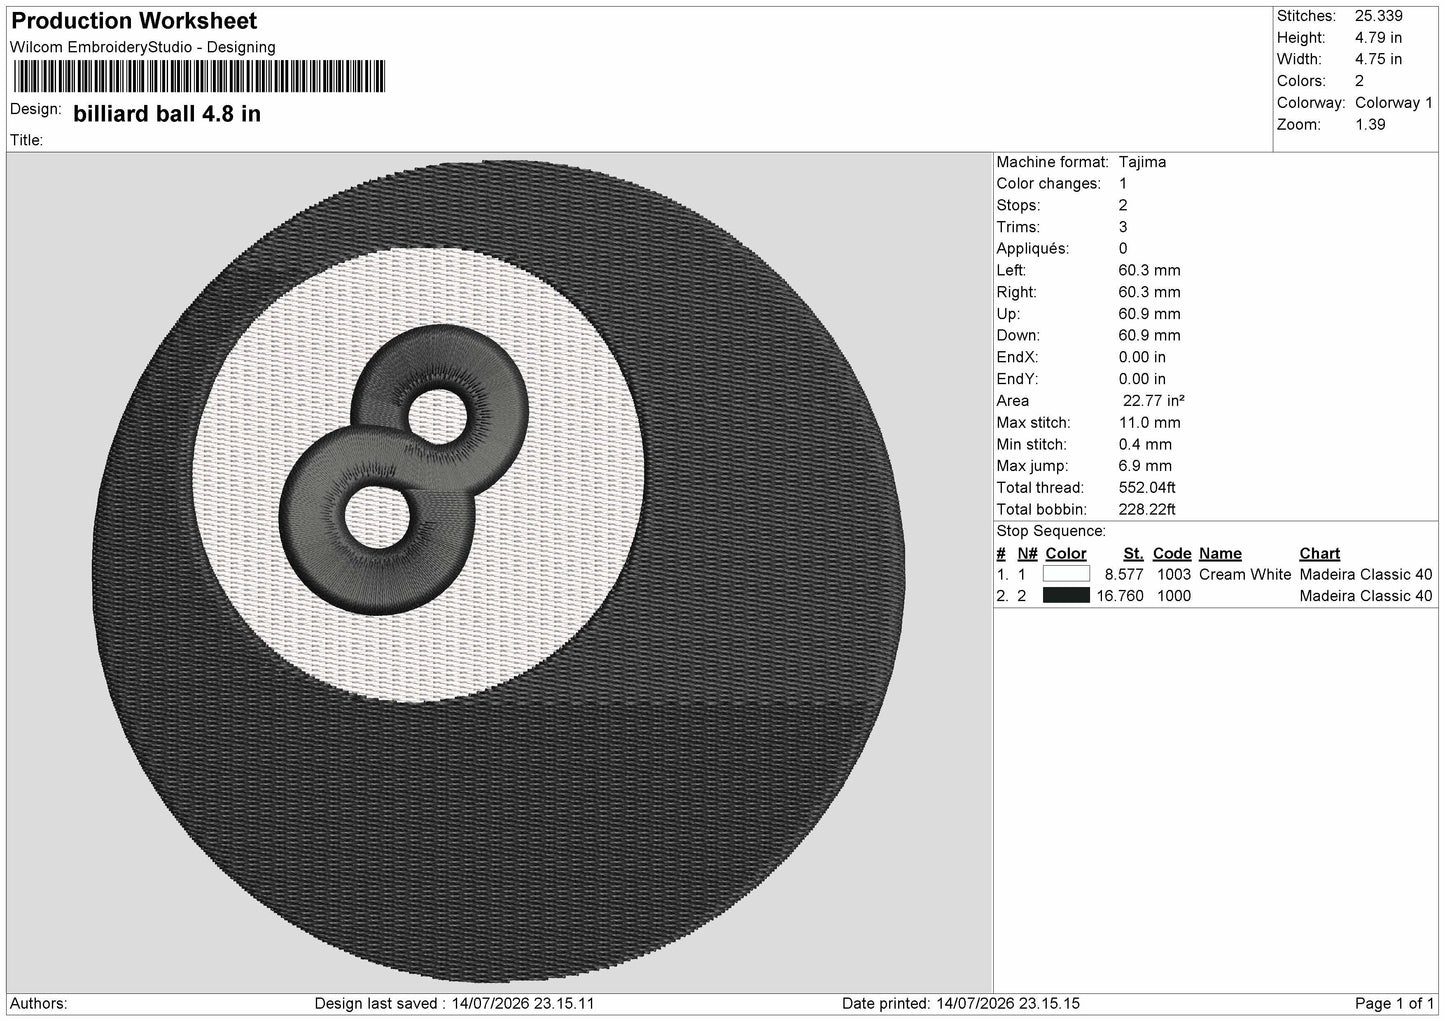
Task: Click the 'Production Worksheet' heading
Action: click(x=134, y=21)
